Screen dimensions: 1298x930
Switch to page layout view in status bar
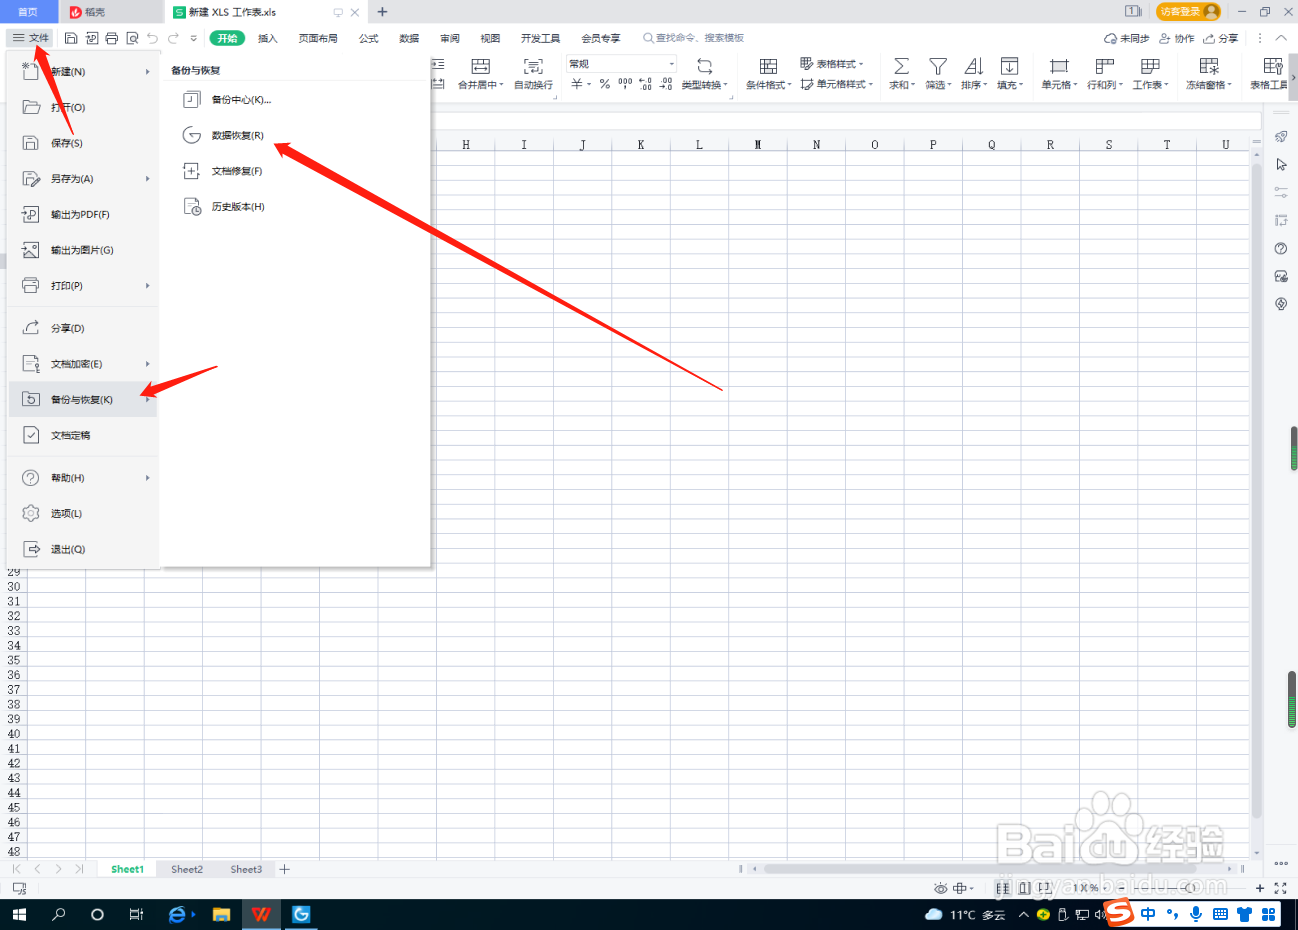tap(1024, 888)
